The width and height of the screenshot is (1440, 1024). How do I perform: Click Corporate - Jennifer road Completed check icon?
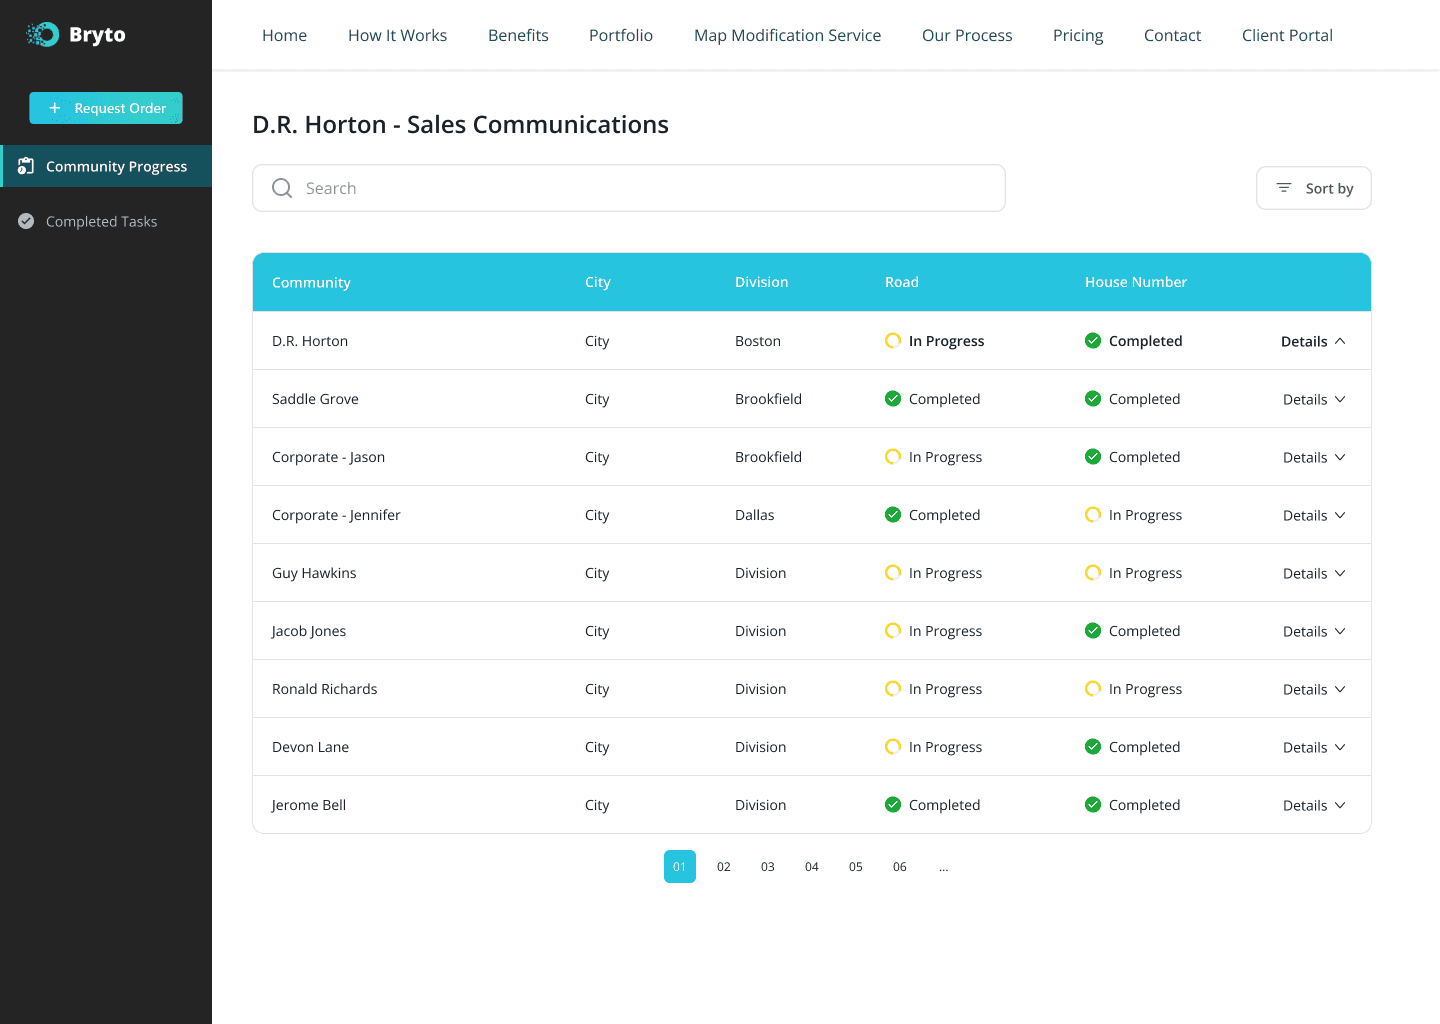pyautogui.click(x=893, y=515)
